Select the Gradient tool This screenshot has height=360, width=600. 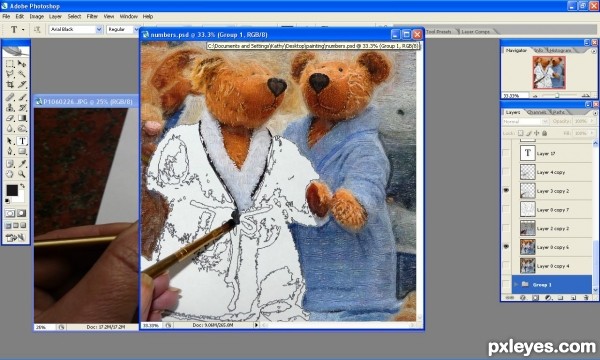(22, 118)
